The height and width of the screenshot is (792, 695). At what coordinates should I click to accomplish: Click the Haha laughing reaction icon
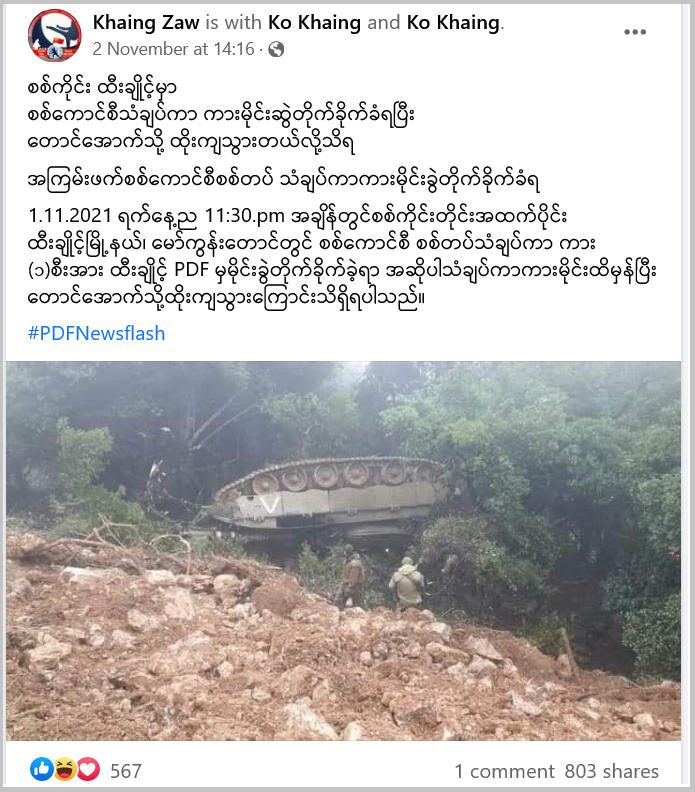pyautogui.click(x=65, y=769)
